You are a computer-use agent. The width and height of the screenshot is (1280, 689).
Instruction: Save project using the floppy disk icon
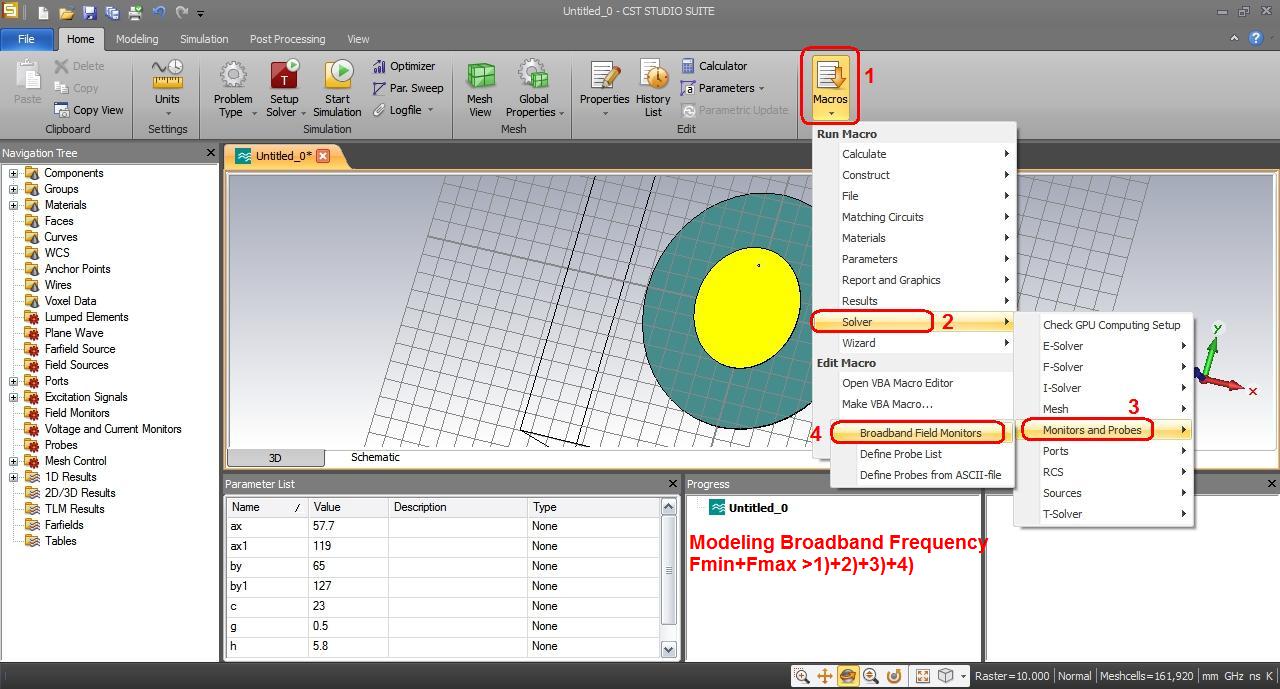89,12
